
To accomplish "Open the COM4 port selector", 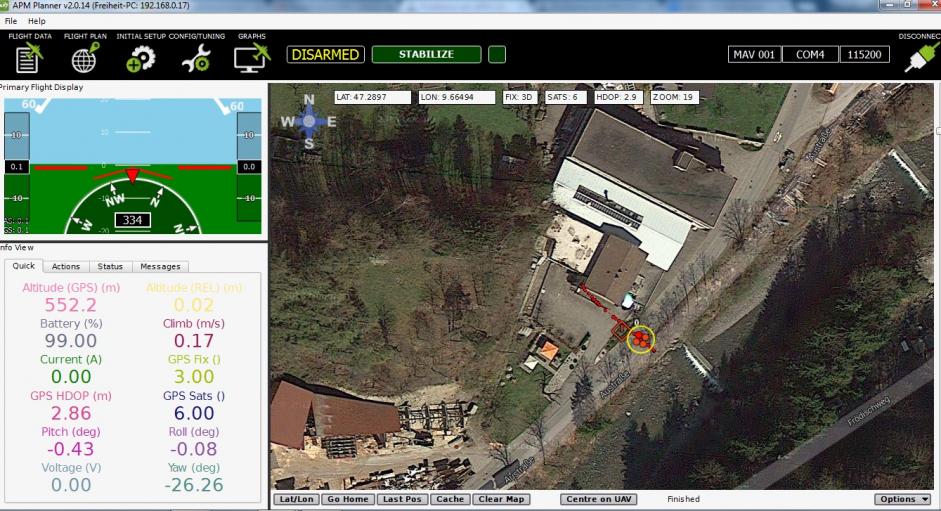I will (810, 55).
